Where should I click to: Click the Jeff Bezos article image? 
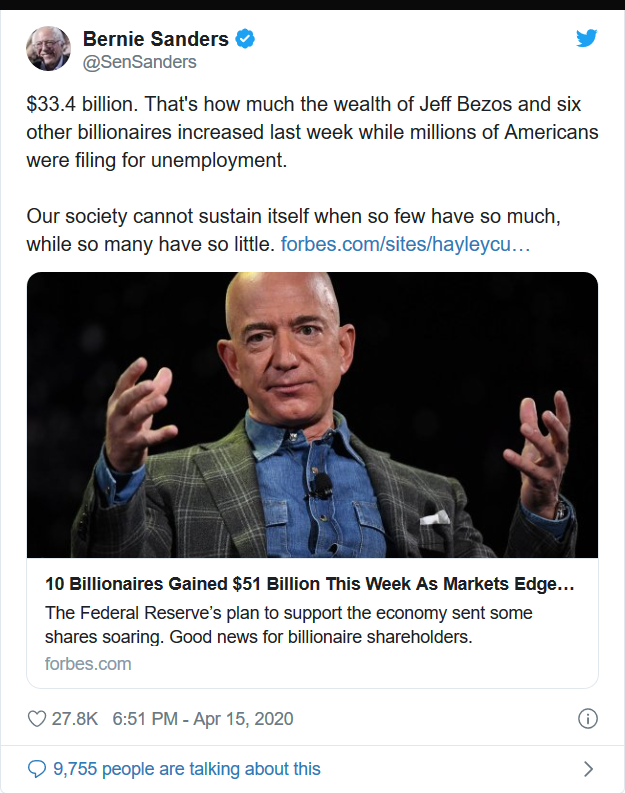(312, 414)
